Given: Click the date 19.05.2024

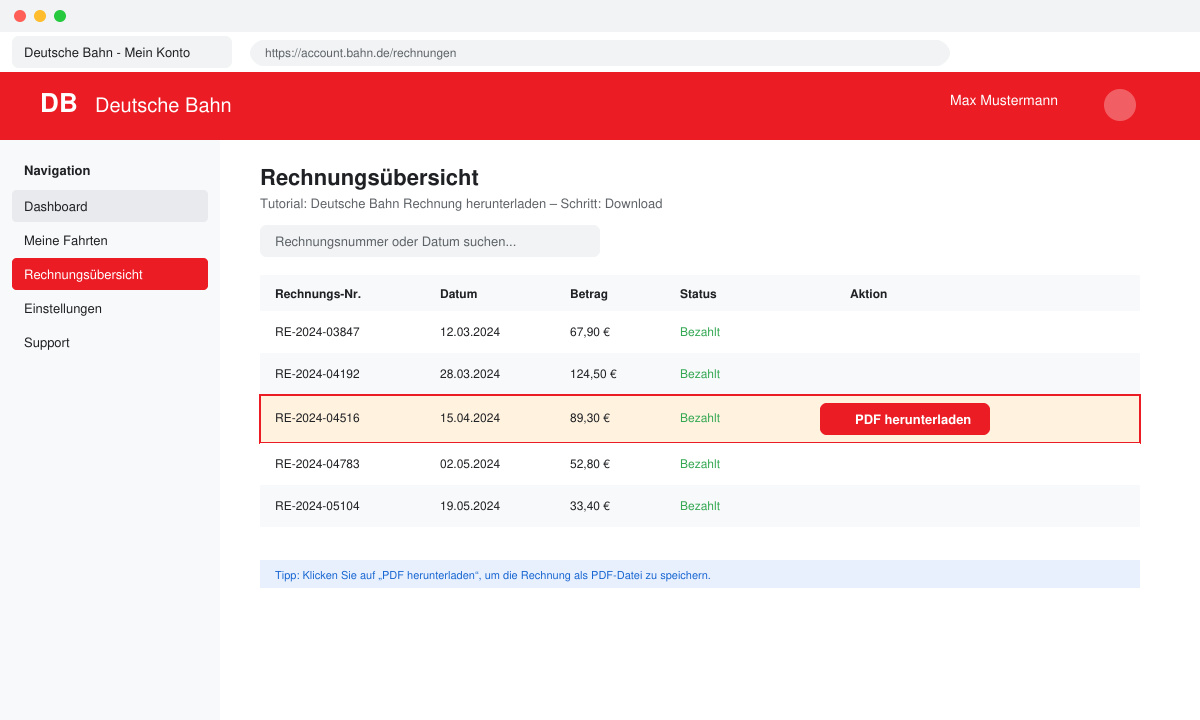Looking at the screenshot, I should 470,506.
